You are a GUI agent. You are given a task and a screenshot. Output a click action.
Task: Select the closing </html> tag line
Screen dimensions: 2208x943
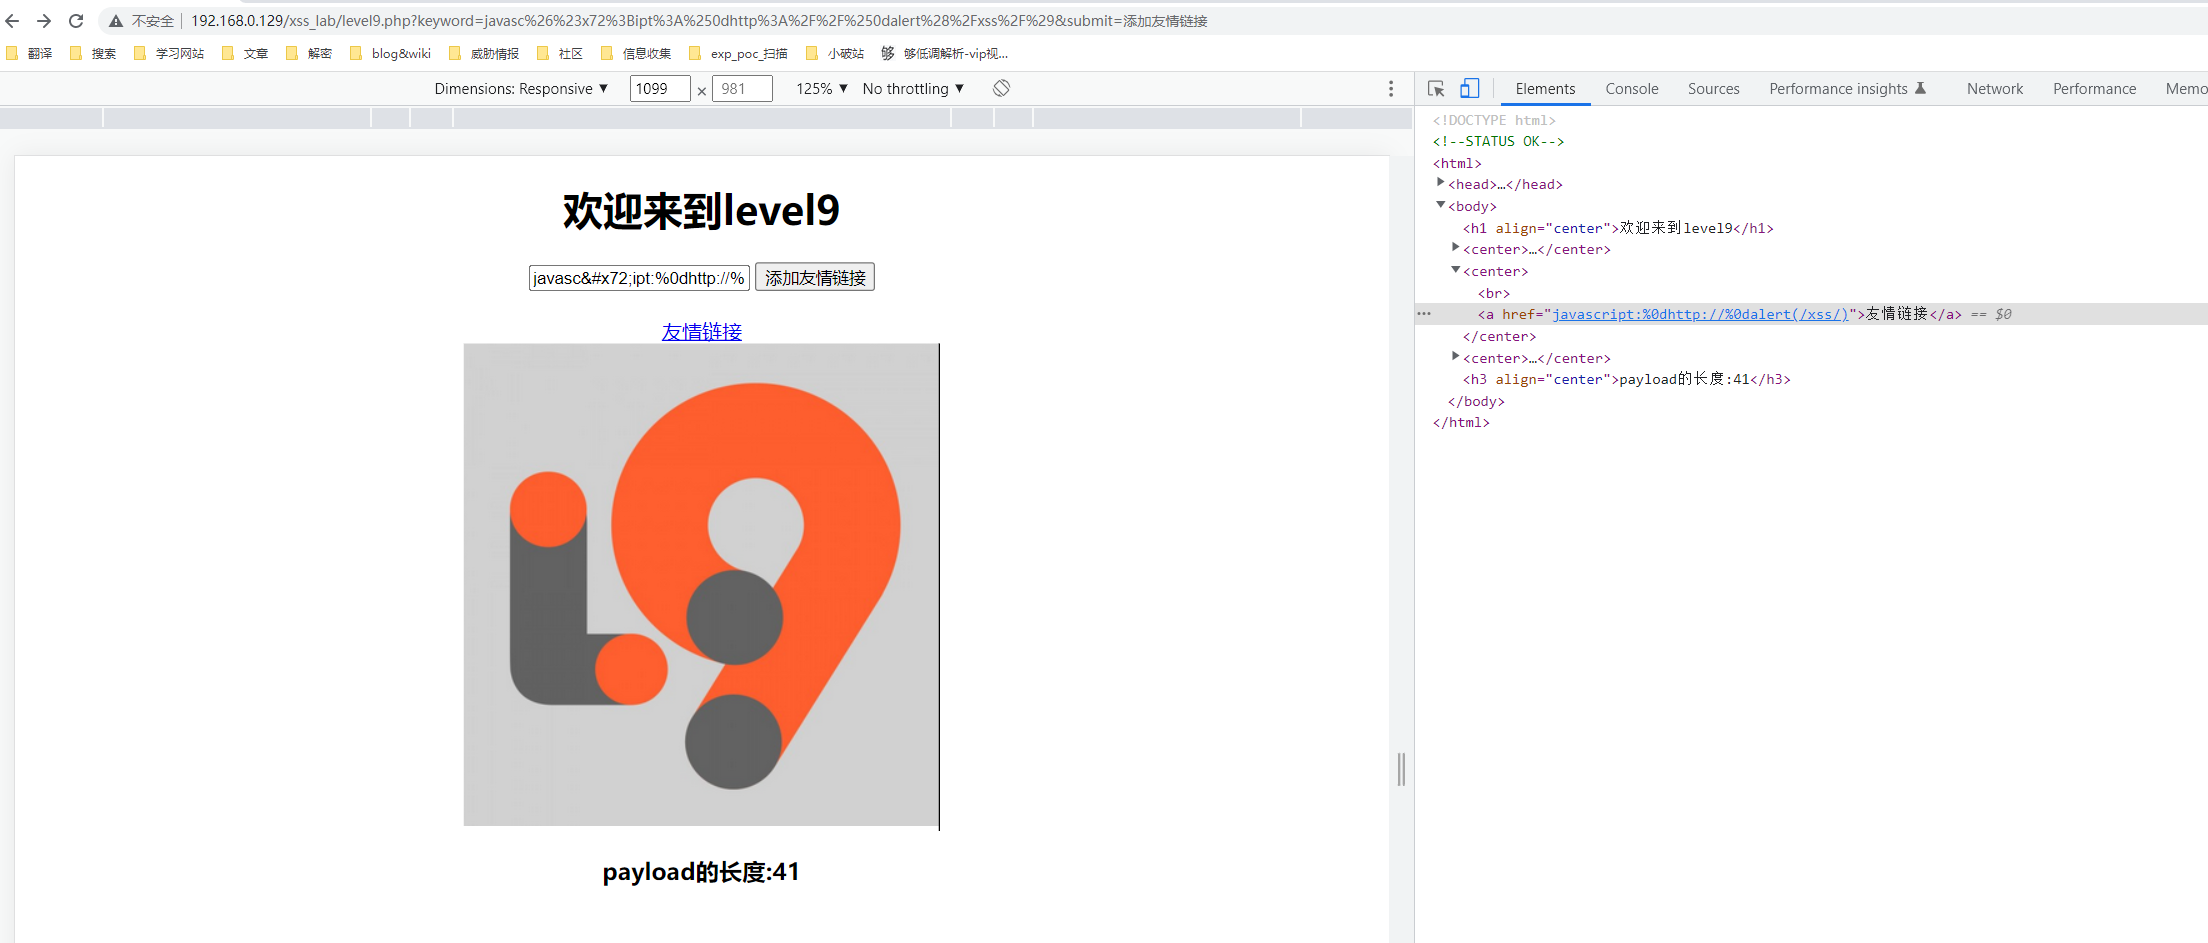click(x=1461, y=423)
